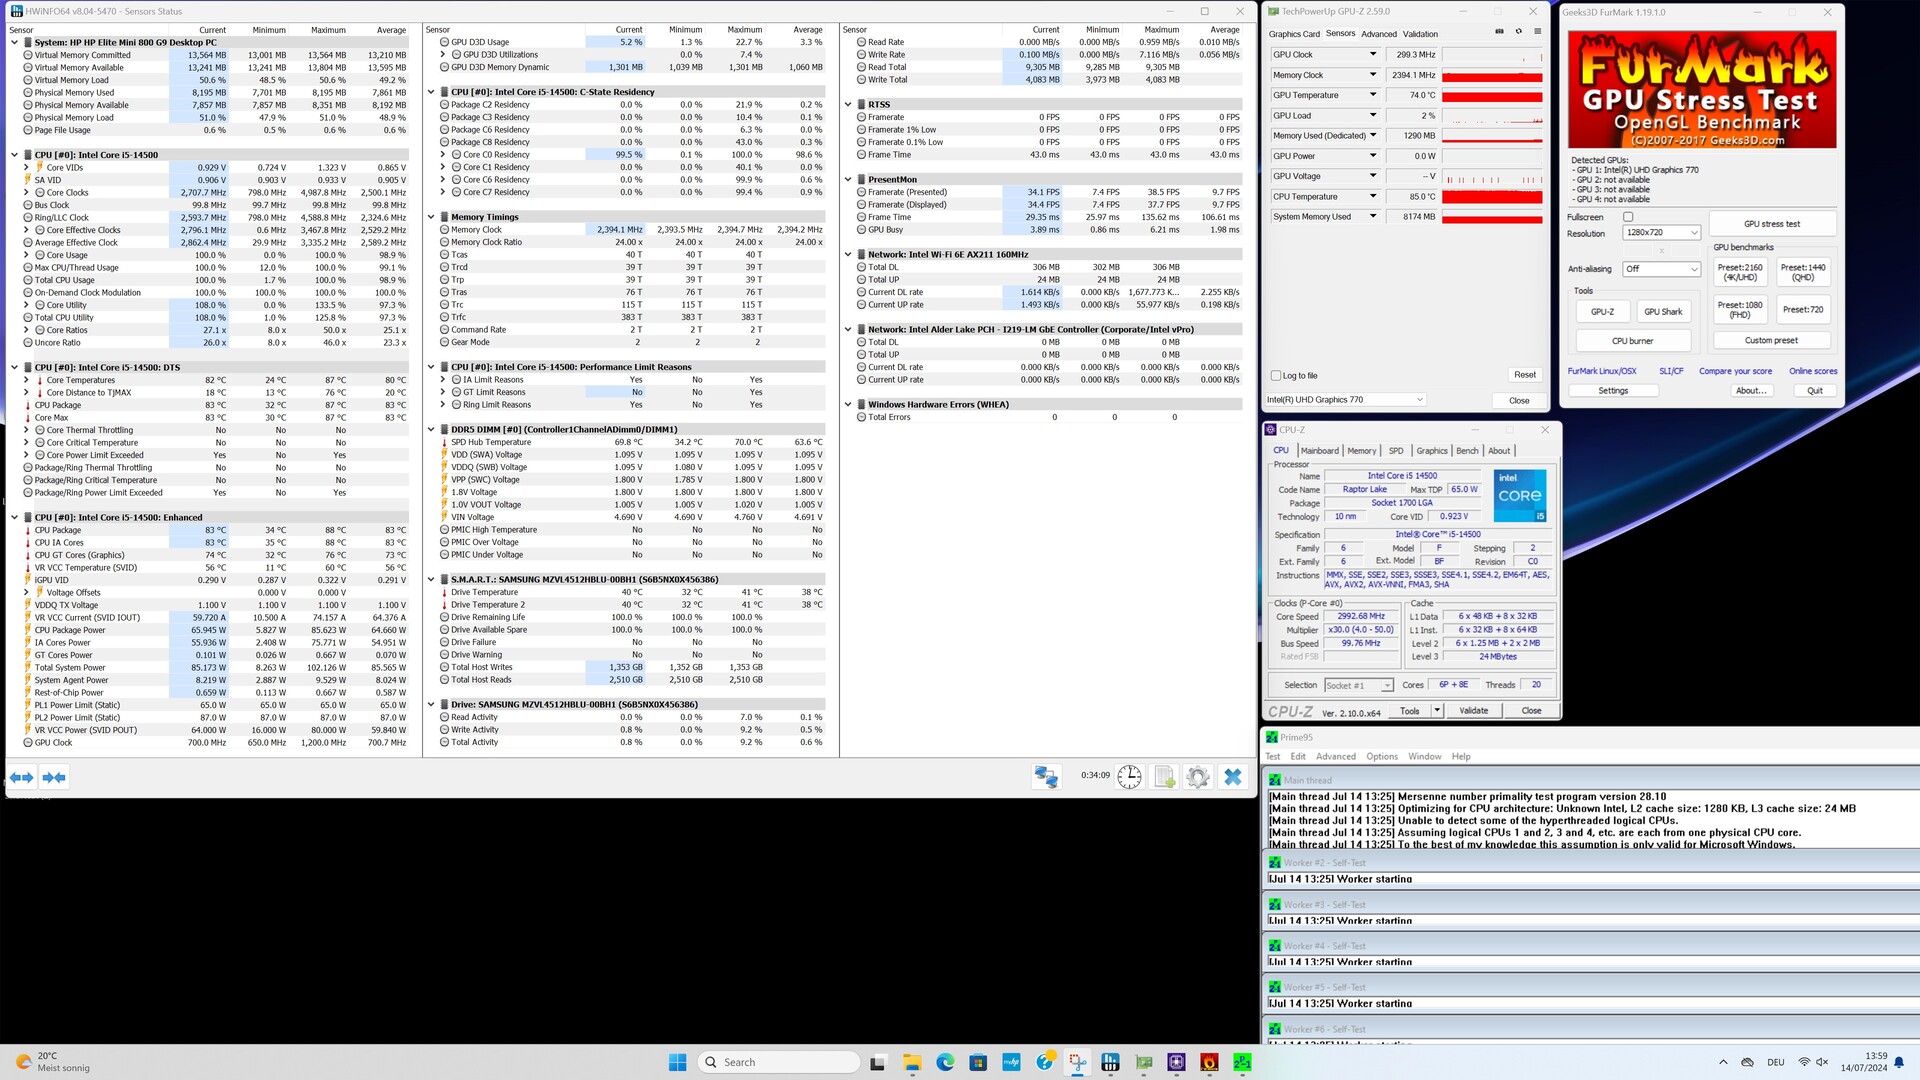Viewport: 1920px width, 1080px height.
Task: Open Snipping Tool from taskbar
Action: [x=1077, y=1062]
